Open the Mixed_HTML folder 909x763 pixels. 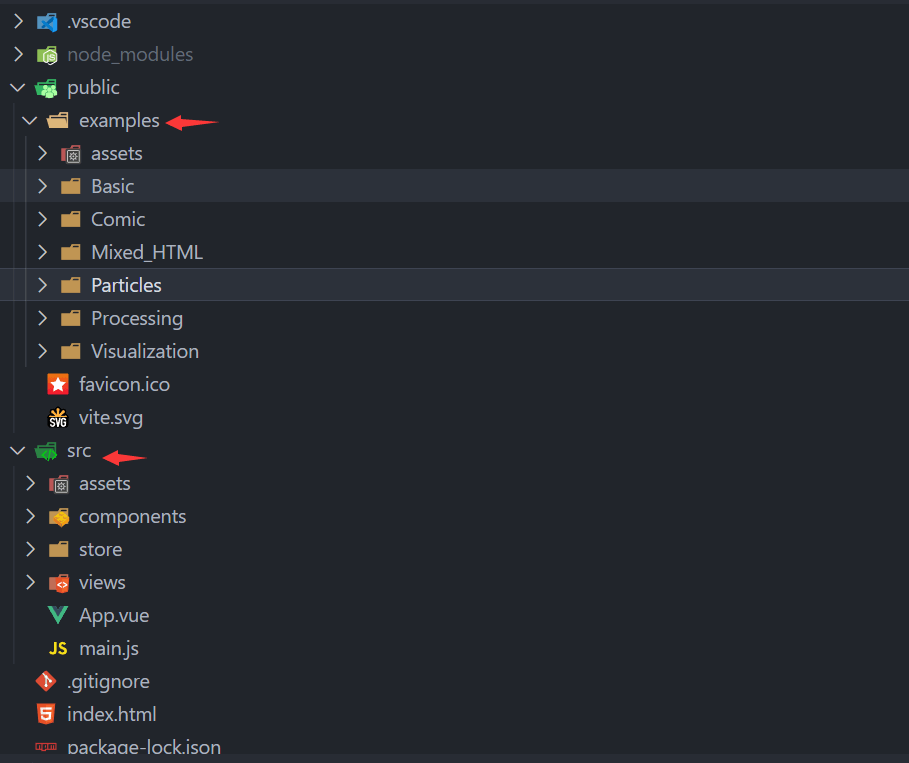[454, 252]
